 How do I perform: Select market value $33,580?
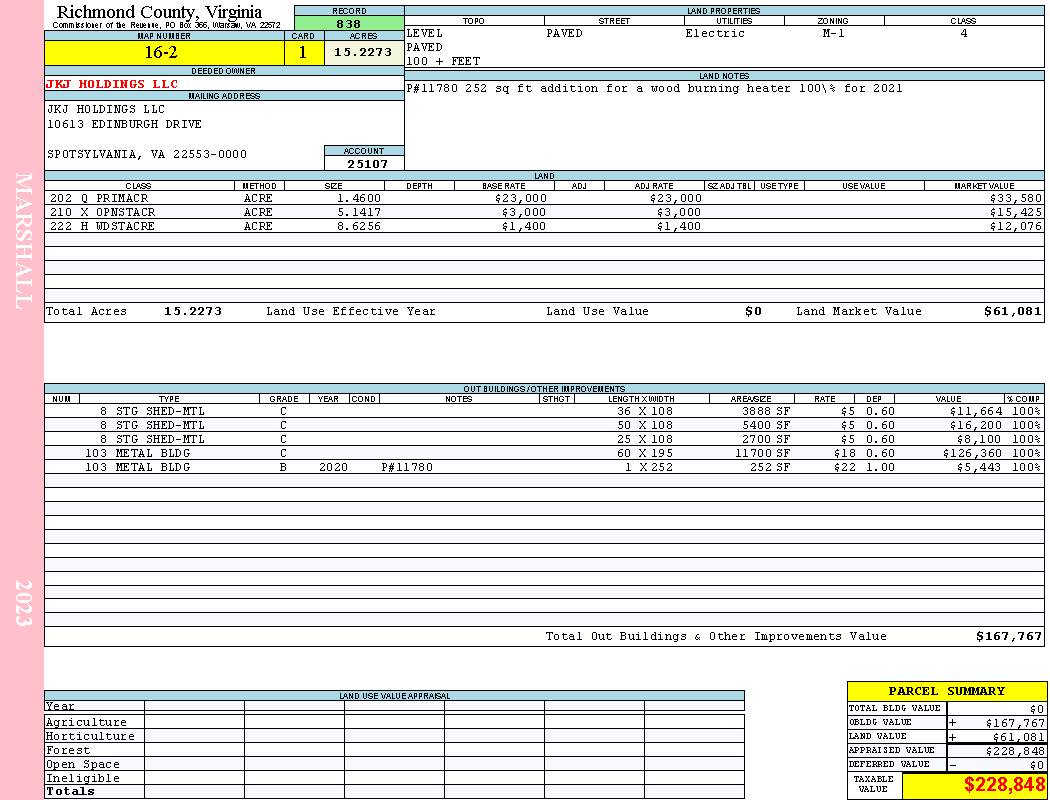[1016, 198]
